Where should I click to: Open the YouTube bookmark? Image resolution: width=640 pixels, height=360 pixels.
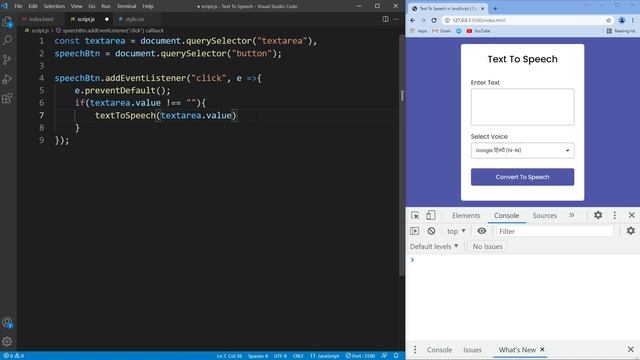pyautogui.click(x=478, y=31)
